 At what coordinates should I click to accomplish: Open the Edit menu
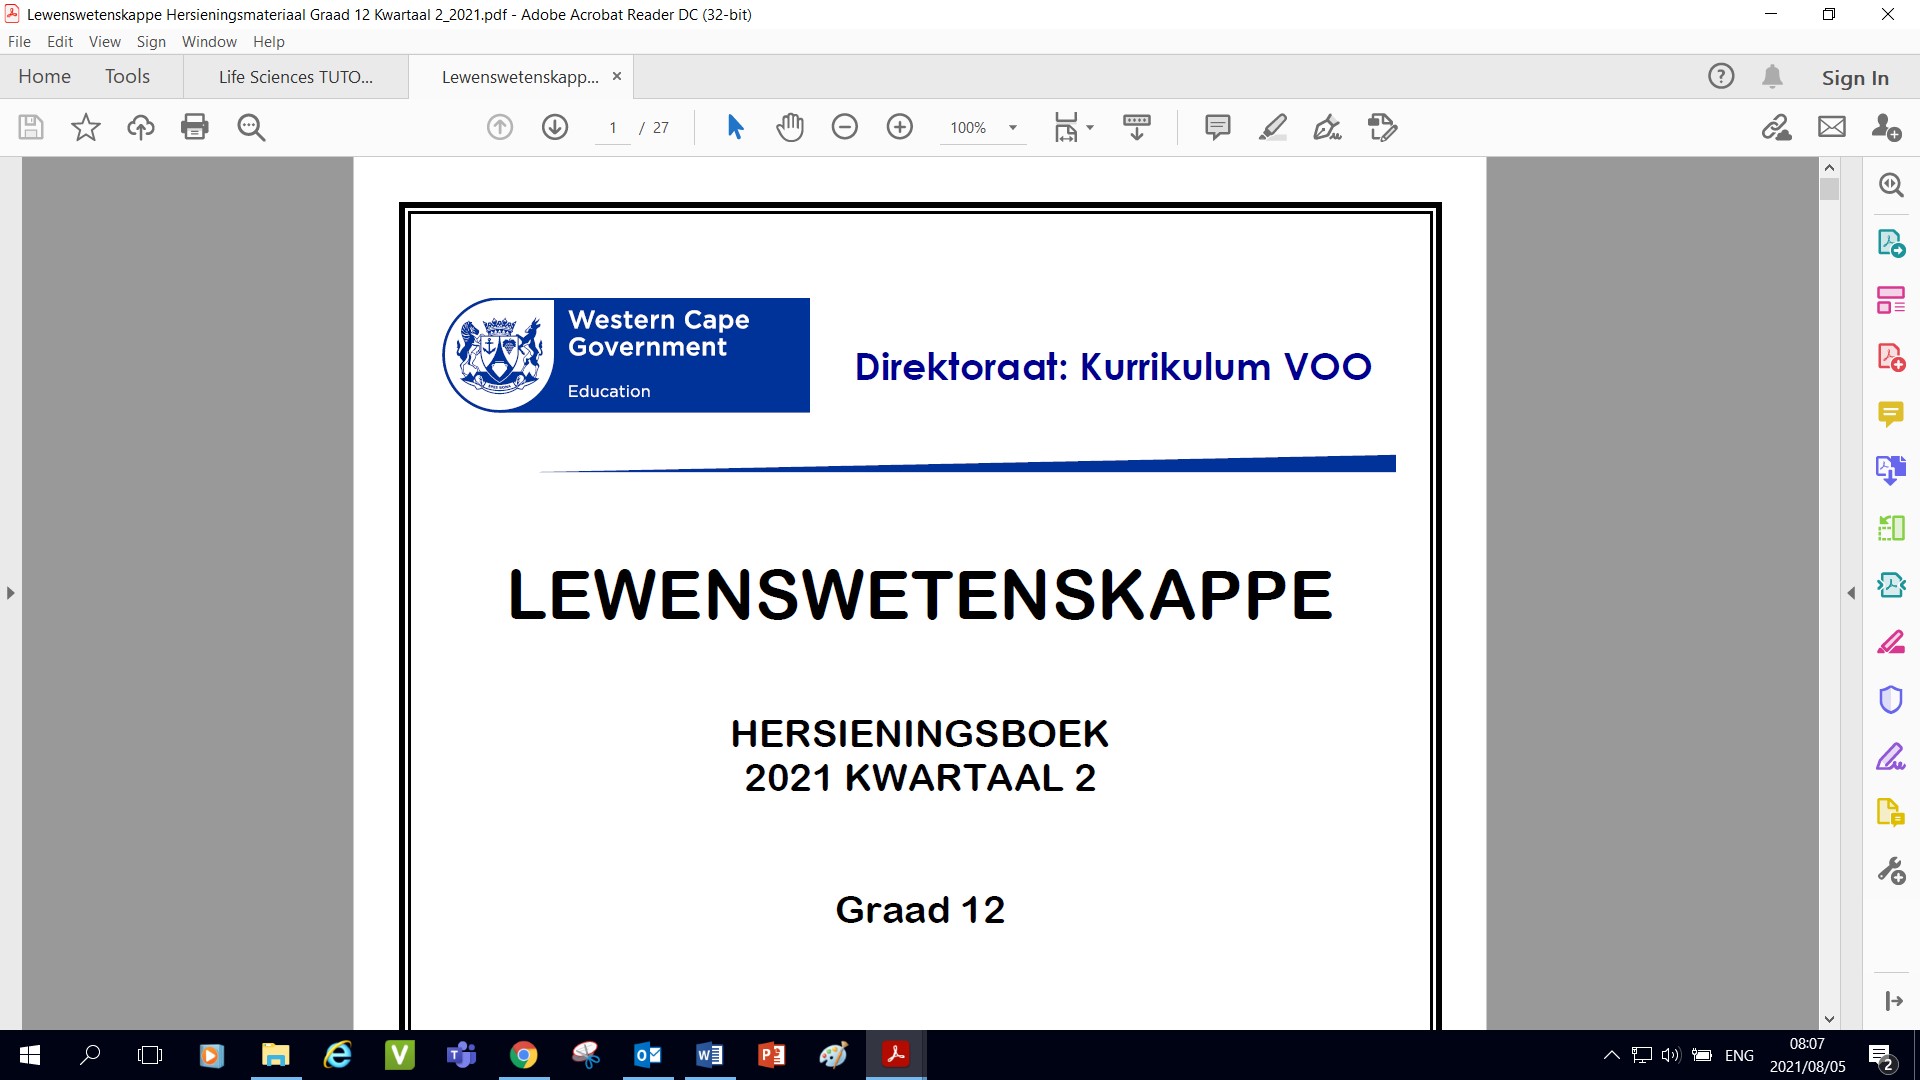60,41
